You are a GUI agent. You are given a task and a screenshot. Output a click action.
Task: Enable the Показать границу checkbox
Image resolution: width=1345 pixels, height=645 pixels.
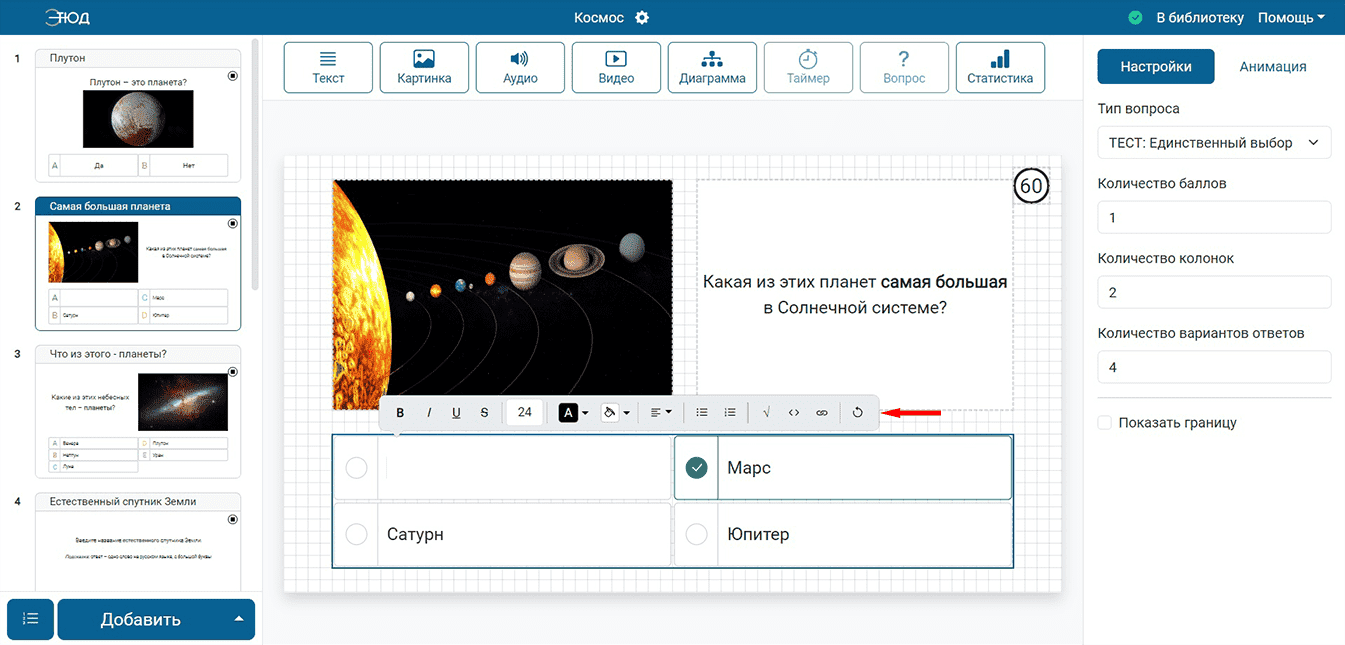pyautogui.click(x=1105, y=423)
